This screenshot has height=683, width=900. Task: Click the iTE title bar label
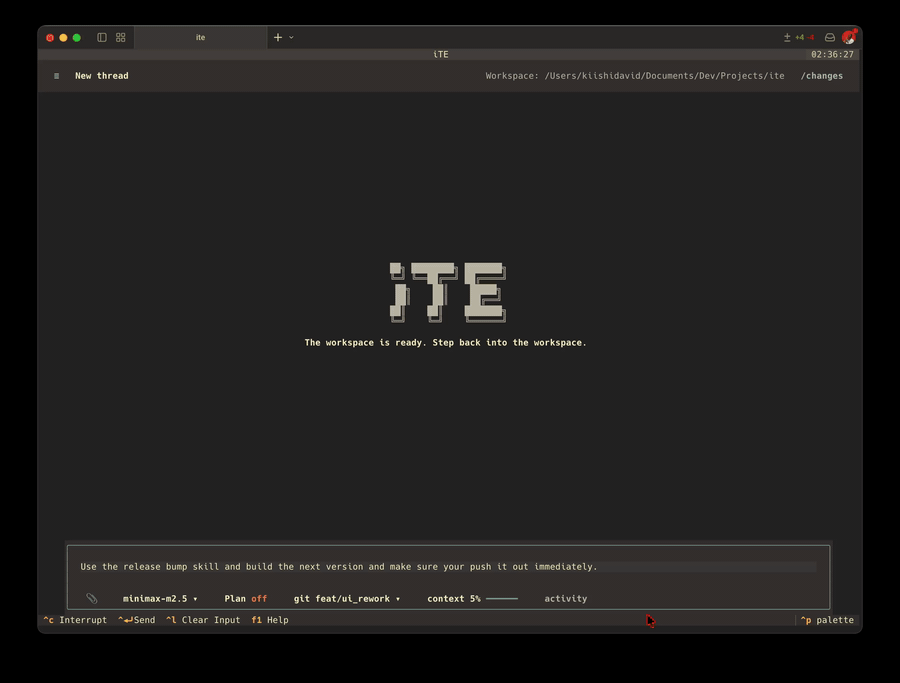tap(441, 55)
